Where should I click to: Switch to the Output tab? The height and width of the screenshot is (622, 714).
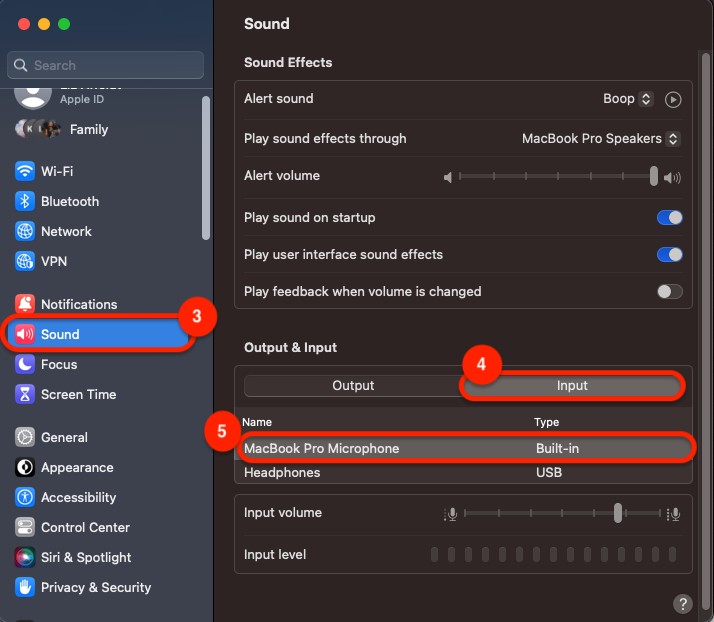(x=353, y=386)
